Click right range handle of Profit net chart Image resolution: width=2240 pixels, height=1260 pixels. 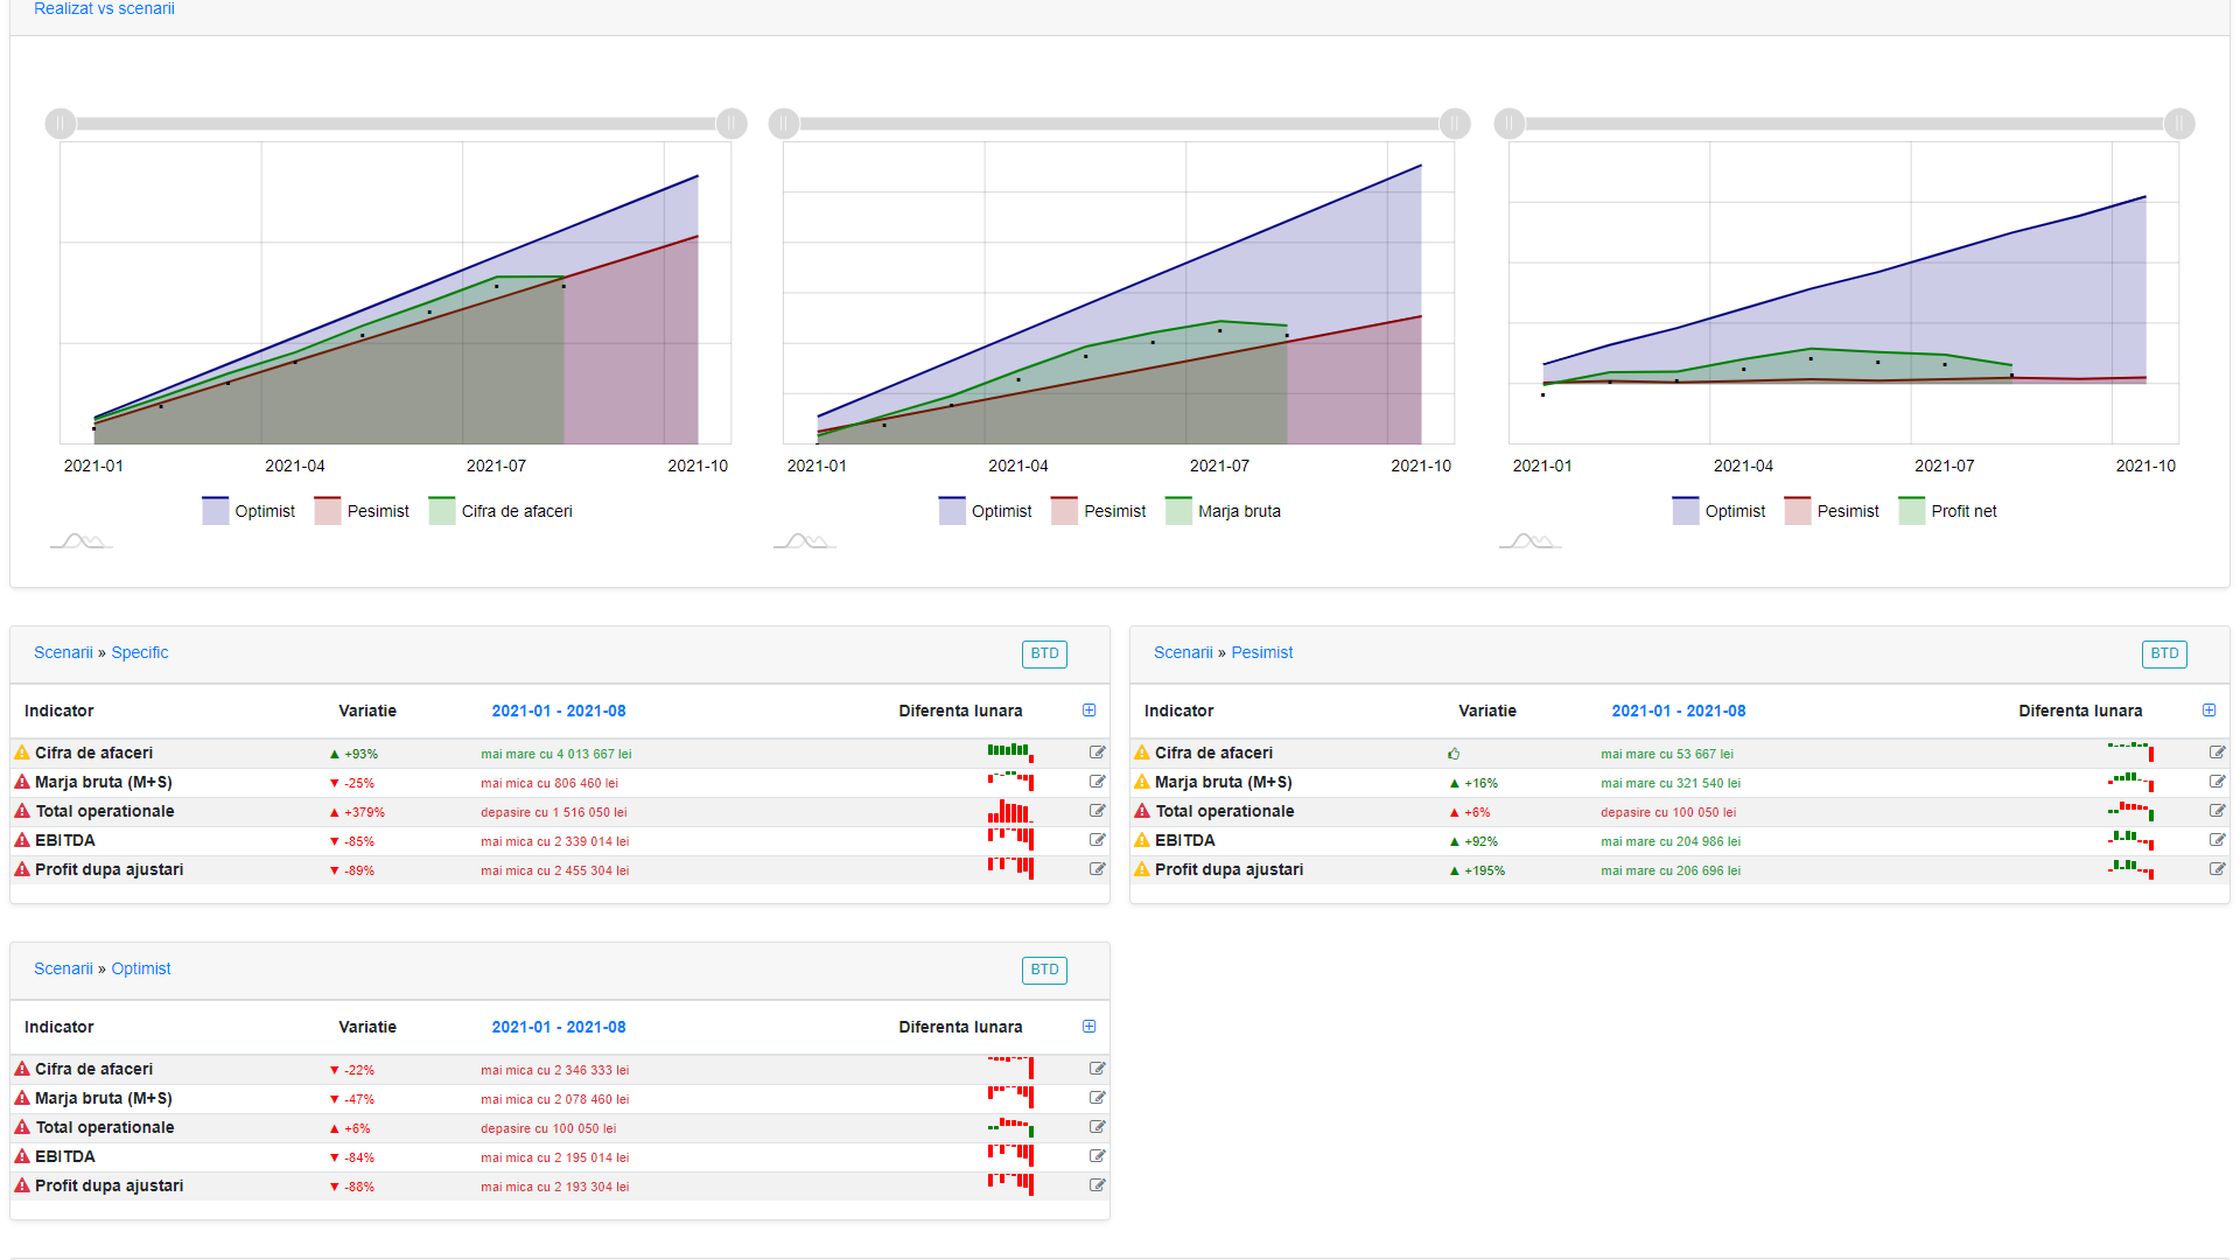(x=2179, y=124)
